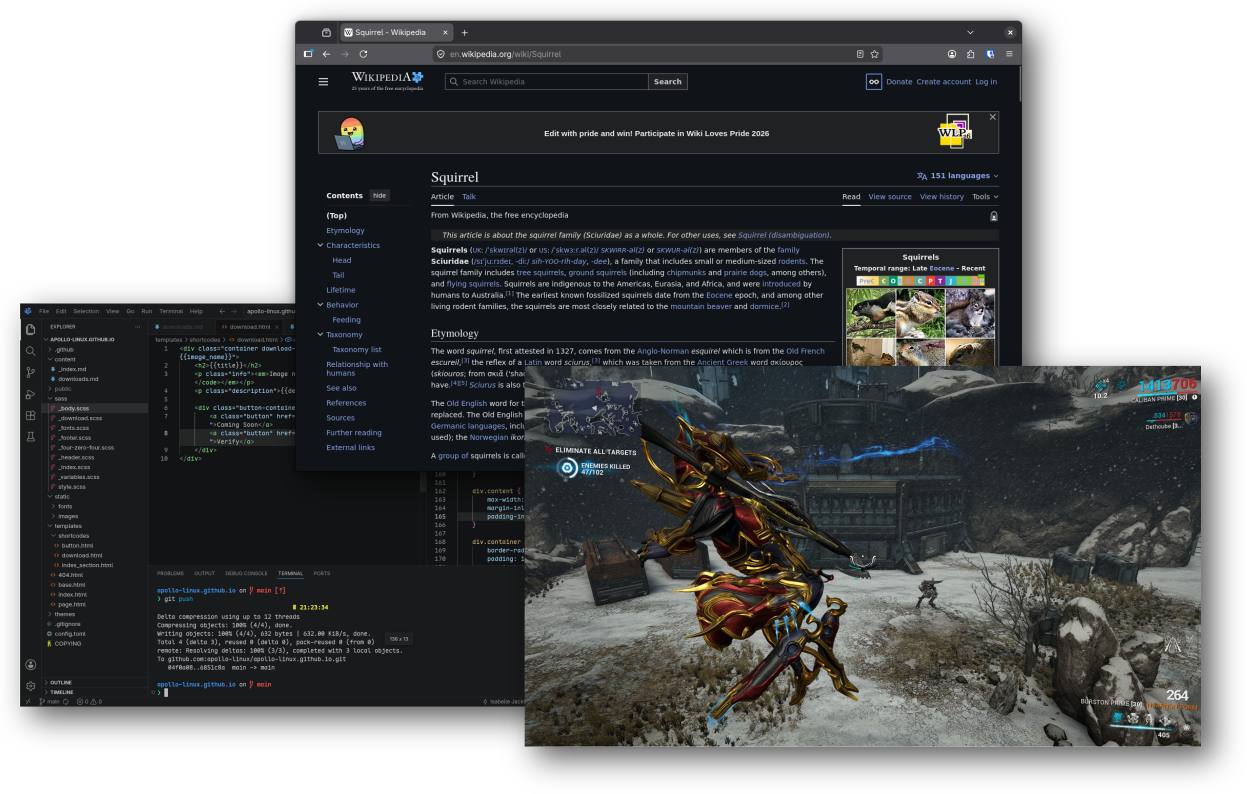Click the site shield icon in address bar

click(x=440, y=54)
